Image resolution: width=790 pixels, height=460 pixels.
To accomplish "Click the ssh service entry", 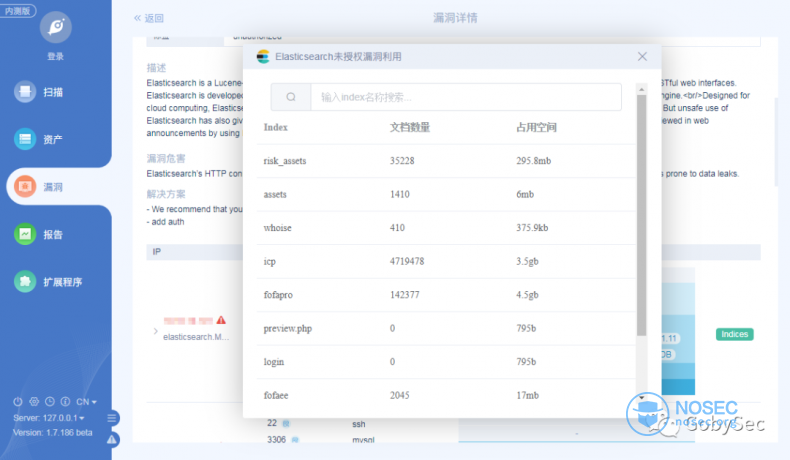I will (x=359, y=424).
